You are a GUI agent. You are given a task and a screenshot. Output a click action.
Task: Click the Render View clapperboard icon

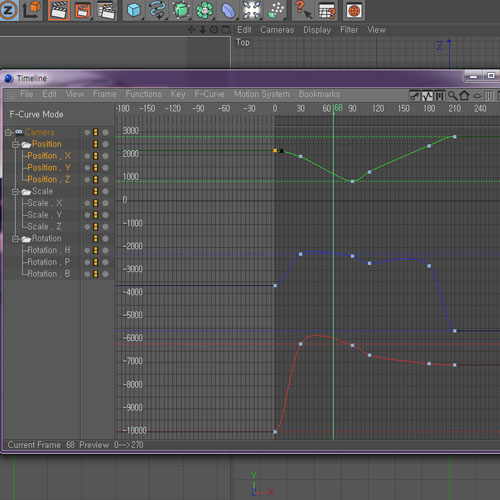coord(59,10)
